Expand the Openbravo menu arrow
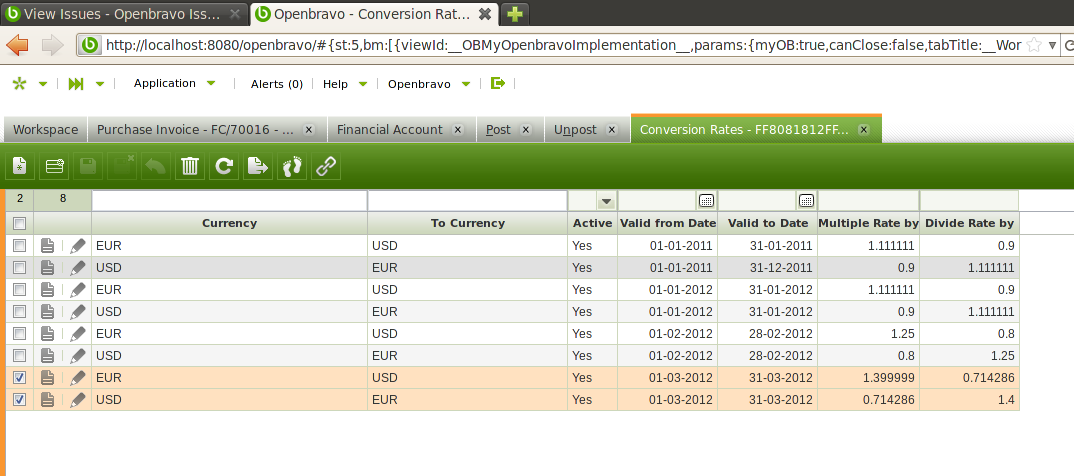The height and width of the screenshot is (476, 1074). coord(466,84)
